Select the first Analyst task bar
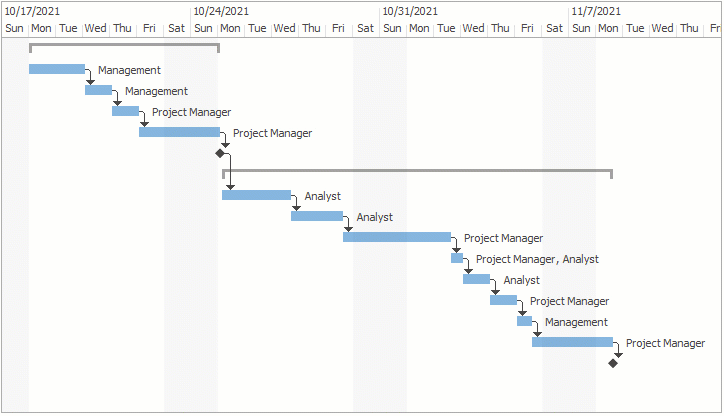This screenshot has width=724, height=416. [x=256, y=195]
